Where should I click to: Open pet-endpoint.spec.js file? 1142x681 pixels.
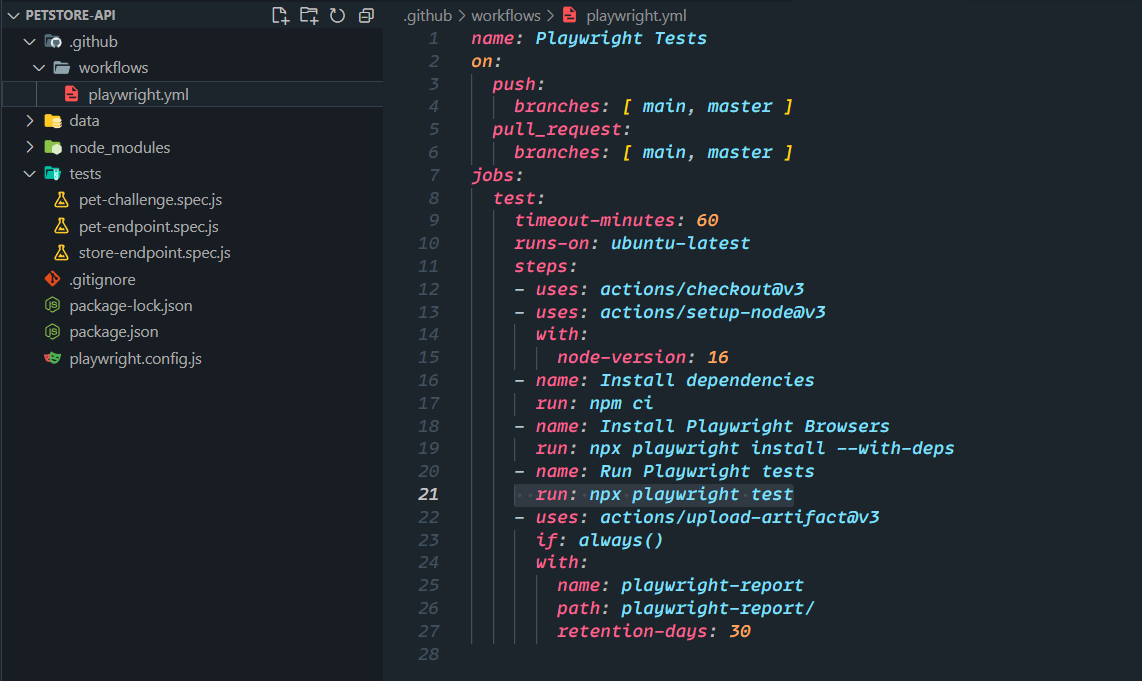pyautogui.click(x=149, y=227)
